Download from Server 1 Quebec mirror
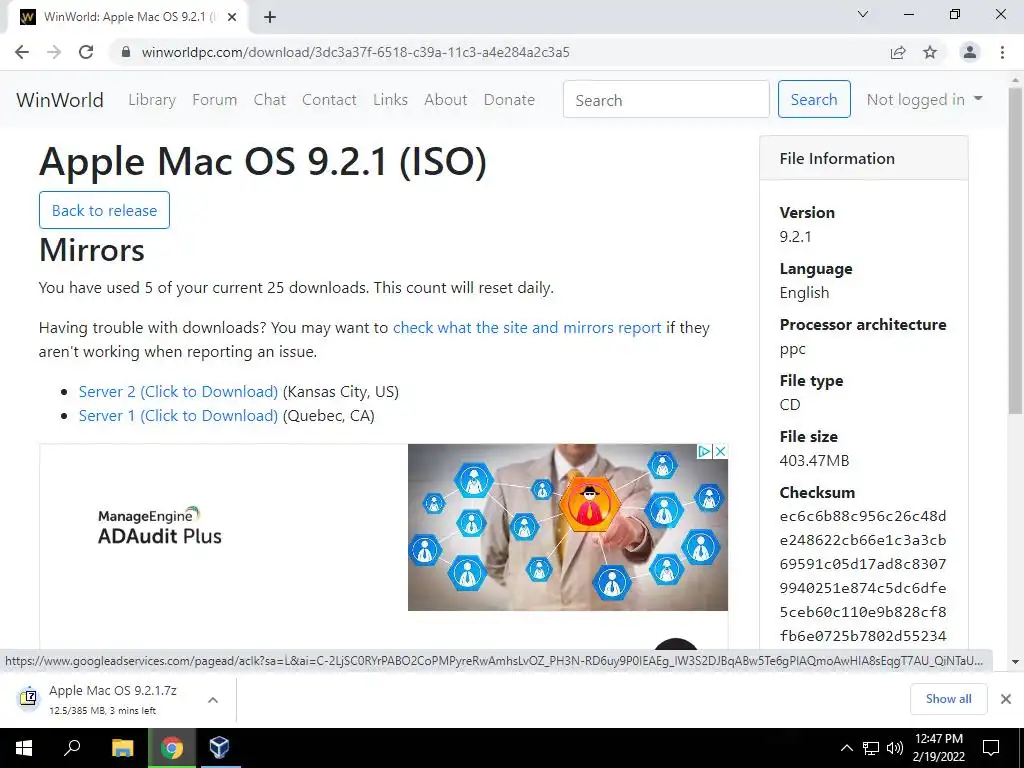 point(178,416)
